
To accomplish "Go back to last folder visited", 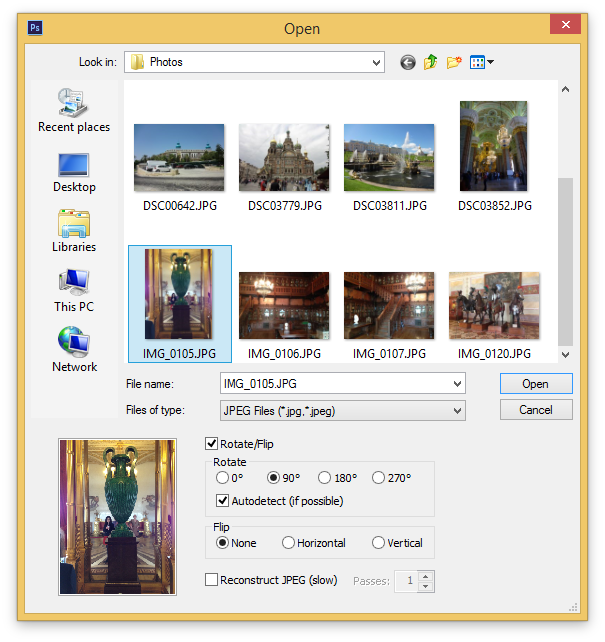I will coord(407,63).
